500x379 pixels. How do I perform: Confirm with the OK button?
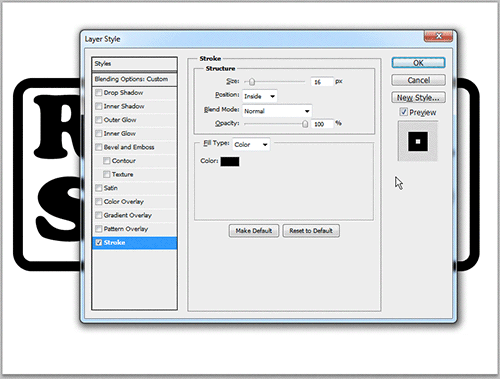click(x=418, y=63)
